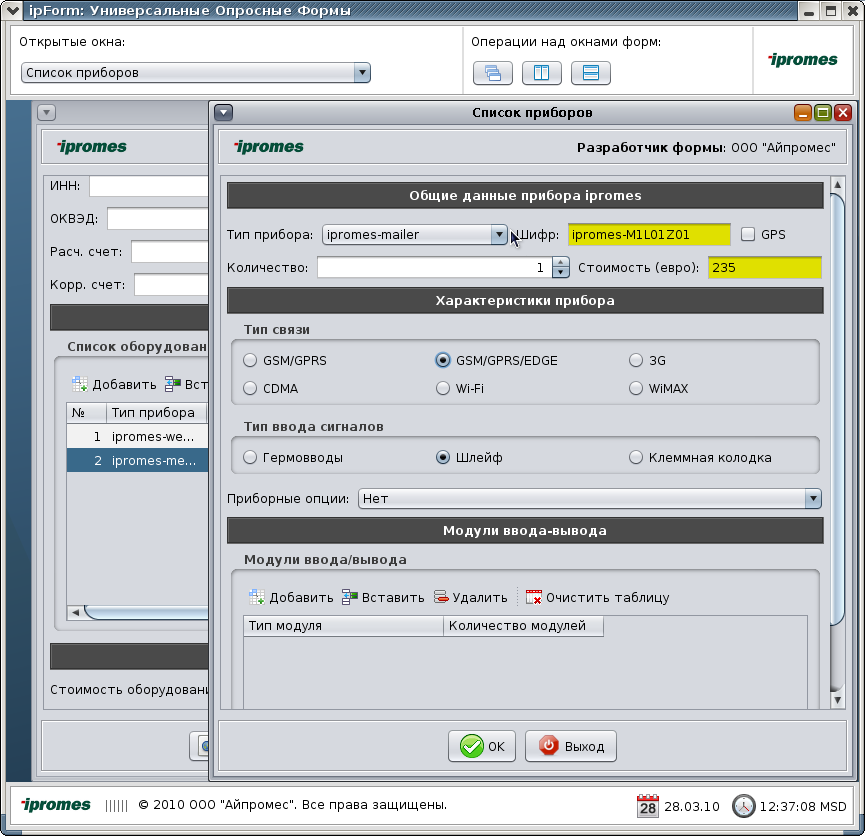
Task: Click the ipromes logo in the status bar
Action: tap(56, 805)
